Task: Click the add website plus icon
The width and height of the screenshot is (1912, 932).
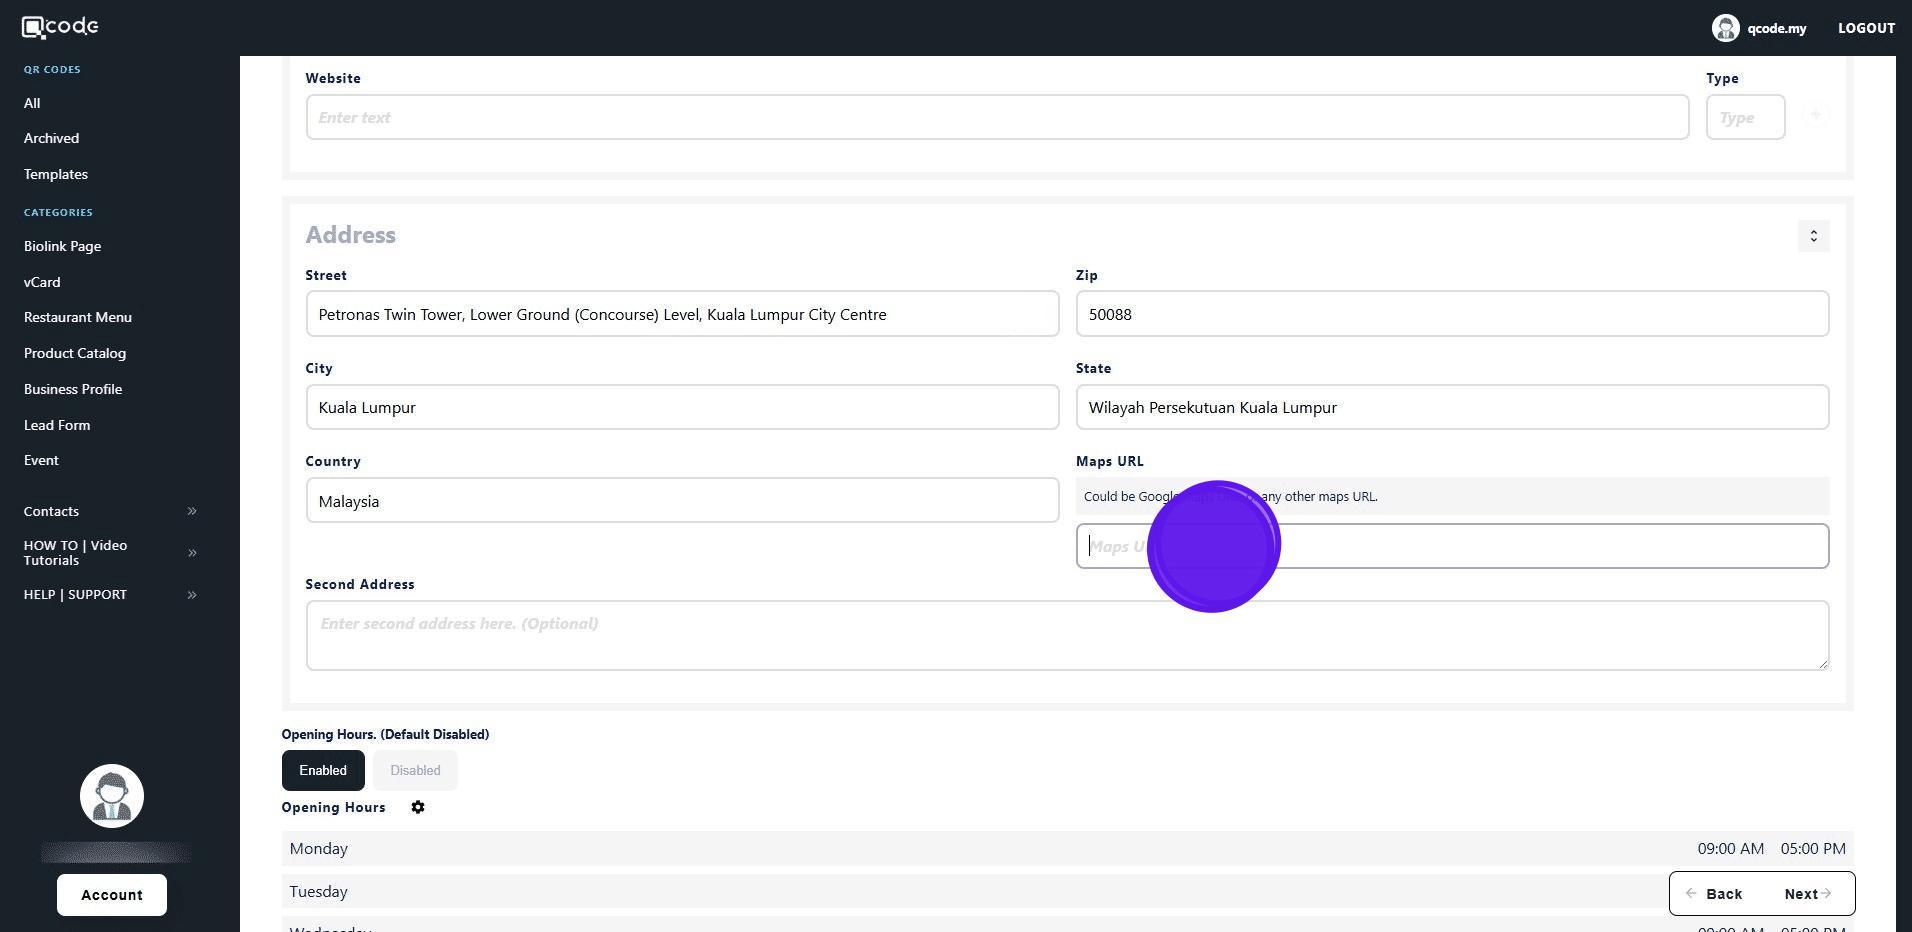Action: (x=1816, y=115)
